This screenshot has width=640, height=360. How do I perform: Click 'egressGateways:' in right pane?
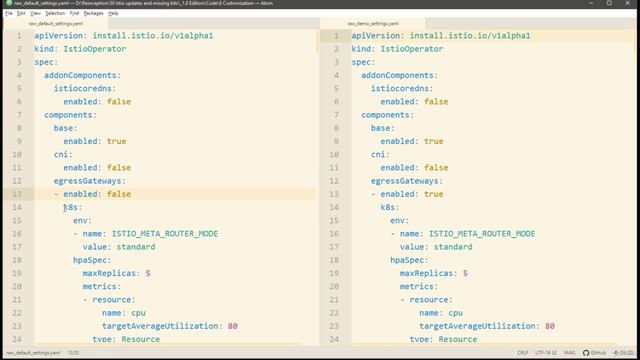pos(407,181)
